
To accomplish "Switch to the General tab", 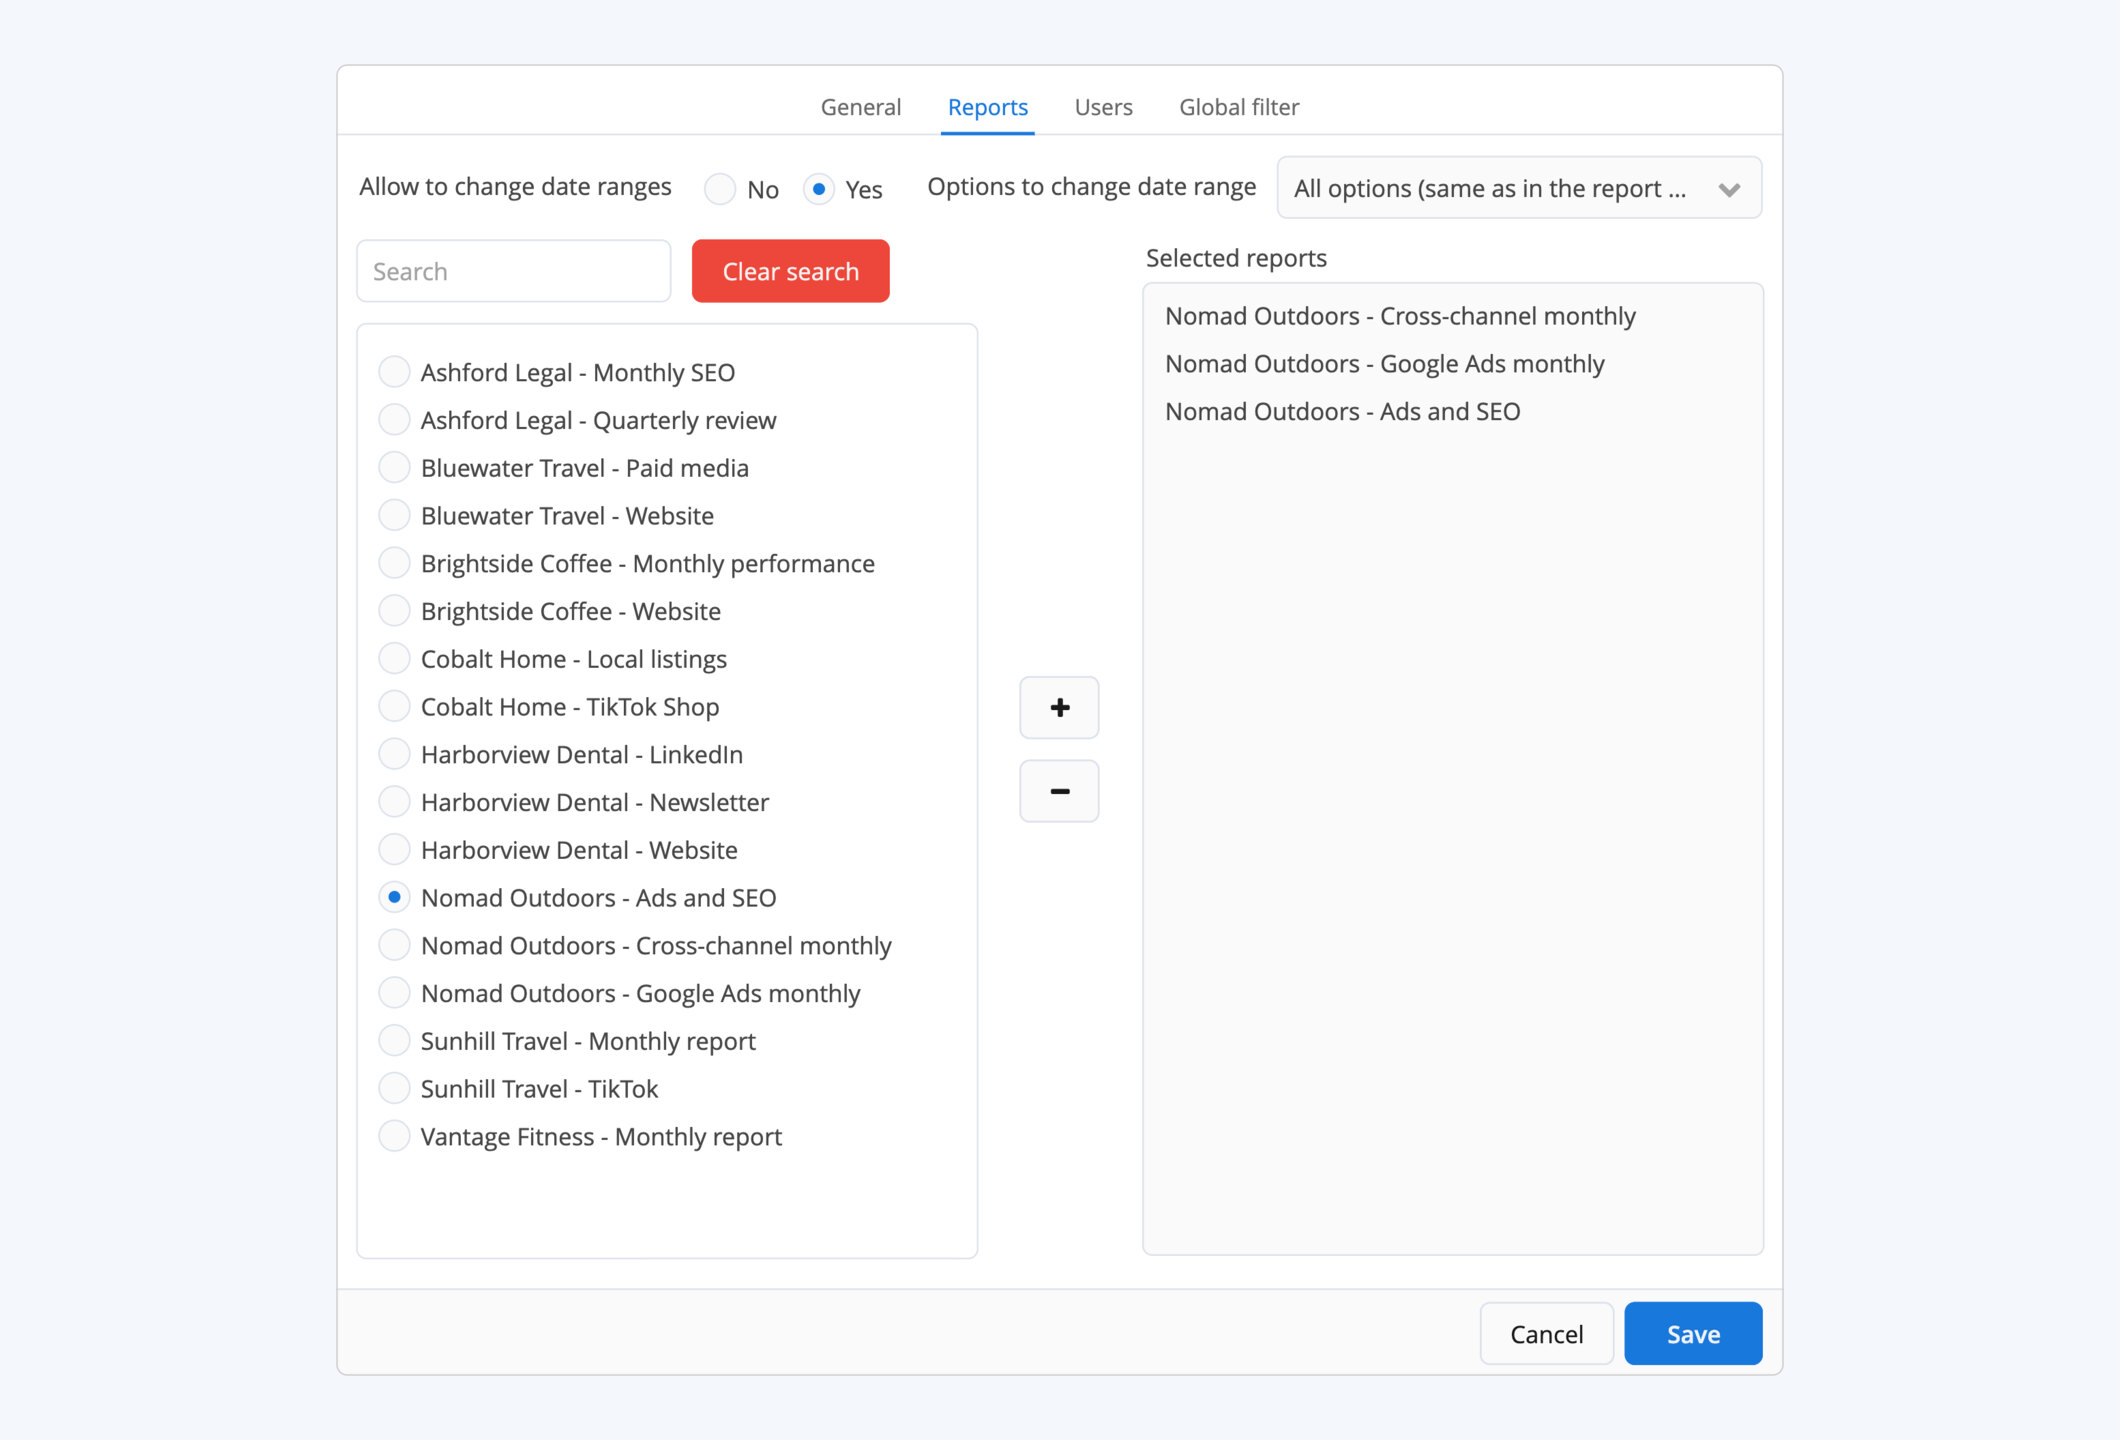I will (x=860, y=107).
